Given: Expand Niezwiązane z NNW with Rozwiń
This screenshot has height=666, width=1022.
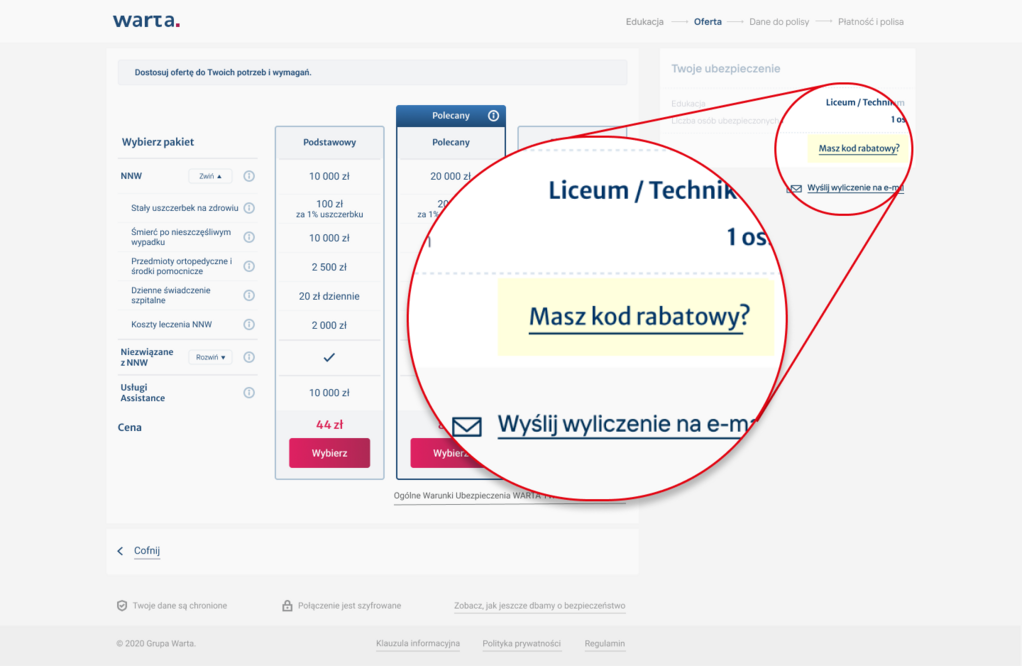Looking at the screenshot, I should click(x=211, y=357).
